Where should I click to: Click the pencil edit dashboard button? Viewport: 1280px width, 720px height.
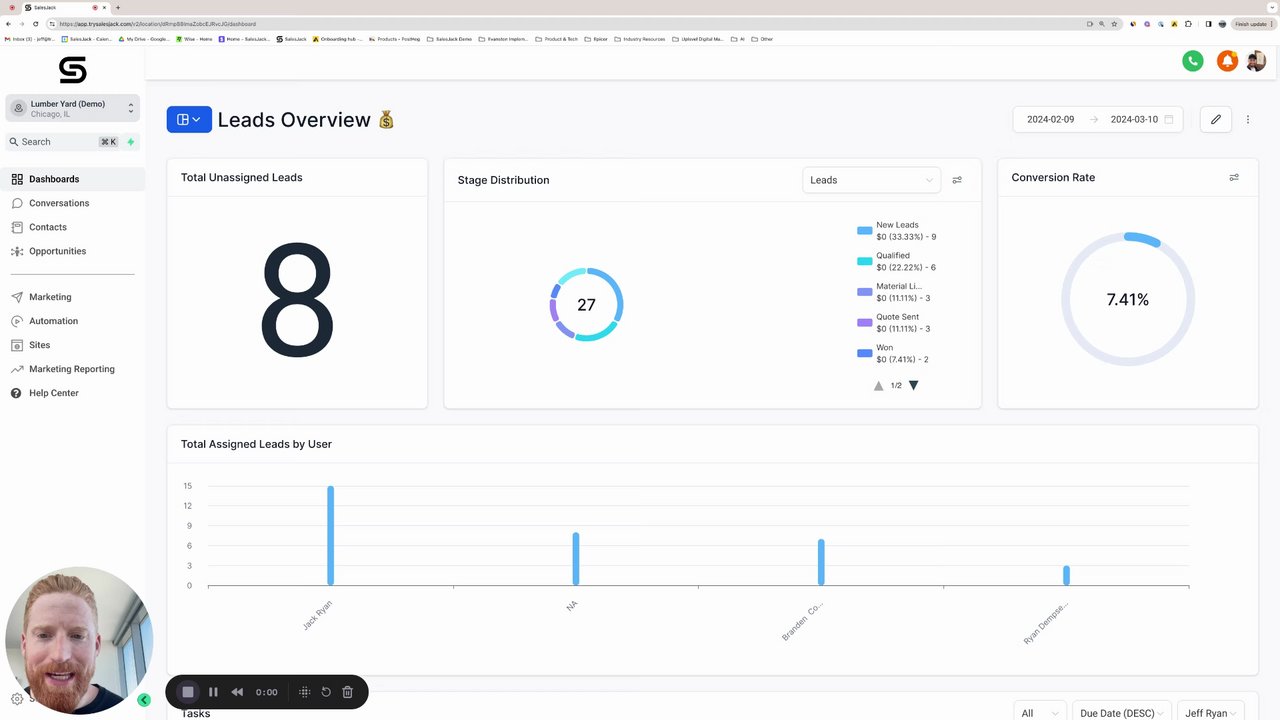(x=1216, y=119)
